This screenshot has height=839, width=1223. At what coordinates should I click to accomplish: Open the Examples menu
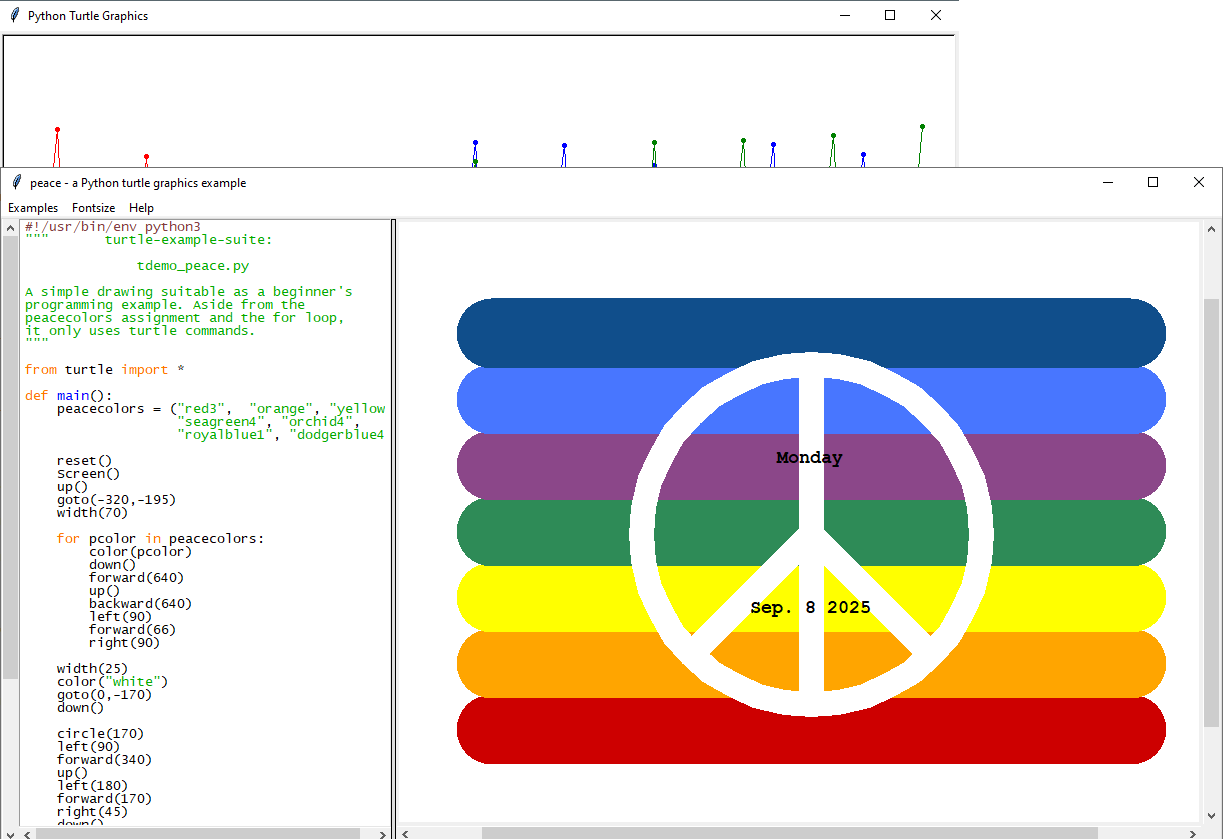coord(33,208)
